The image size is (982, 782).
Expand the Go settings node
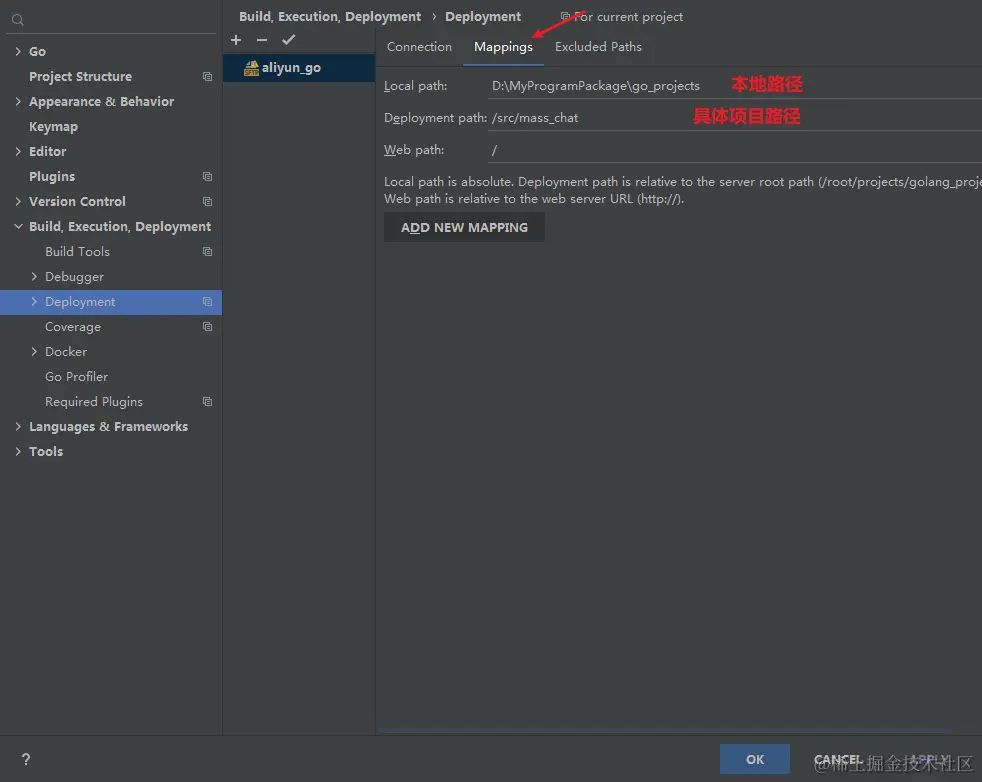pos(18,51)
